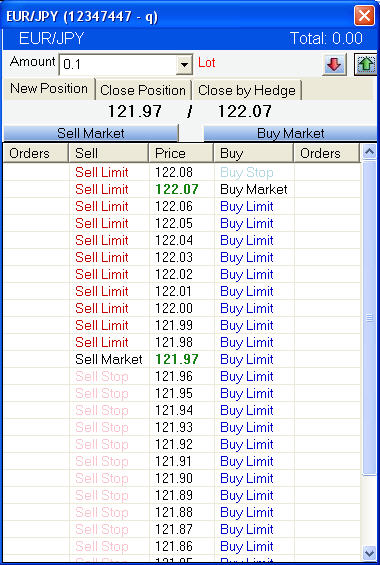
Task: Place Buy Limit at 122.06
Action: (x=247, y=206)
